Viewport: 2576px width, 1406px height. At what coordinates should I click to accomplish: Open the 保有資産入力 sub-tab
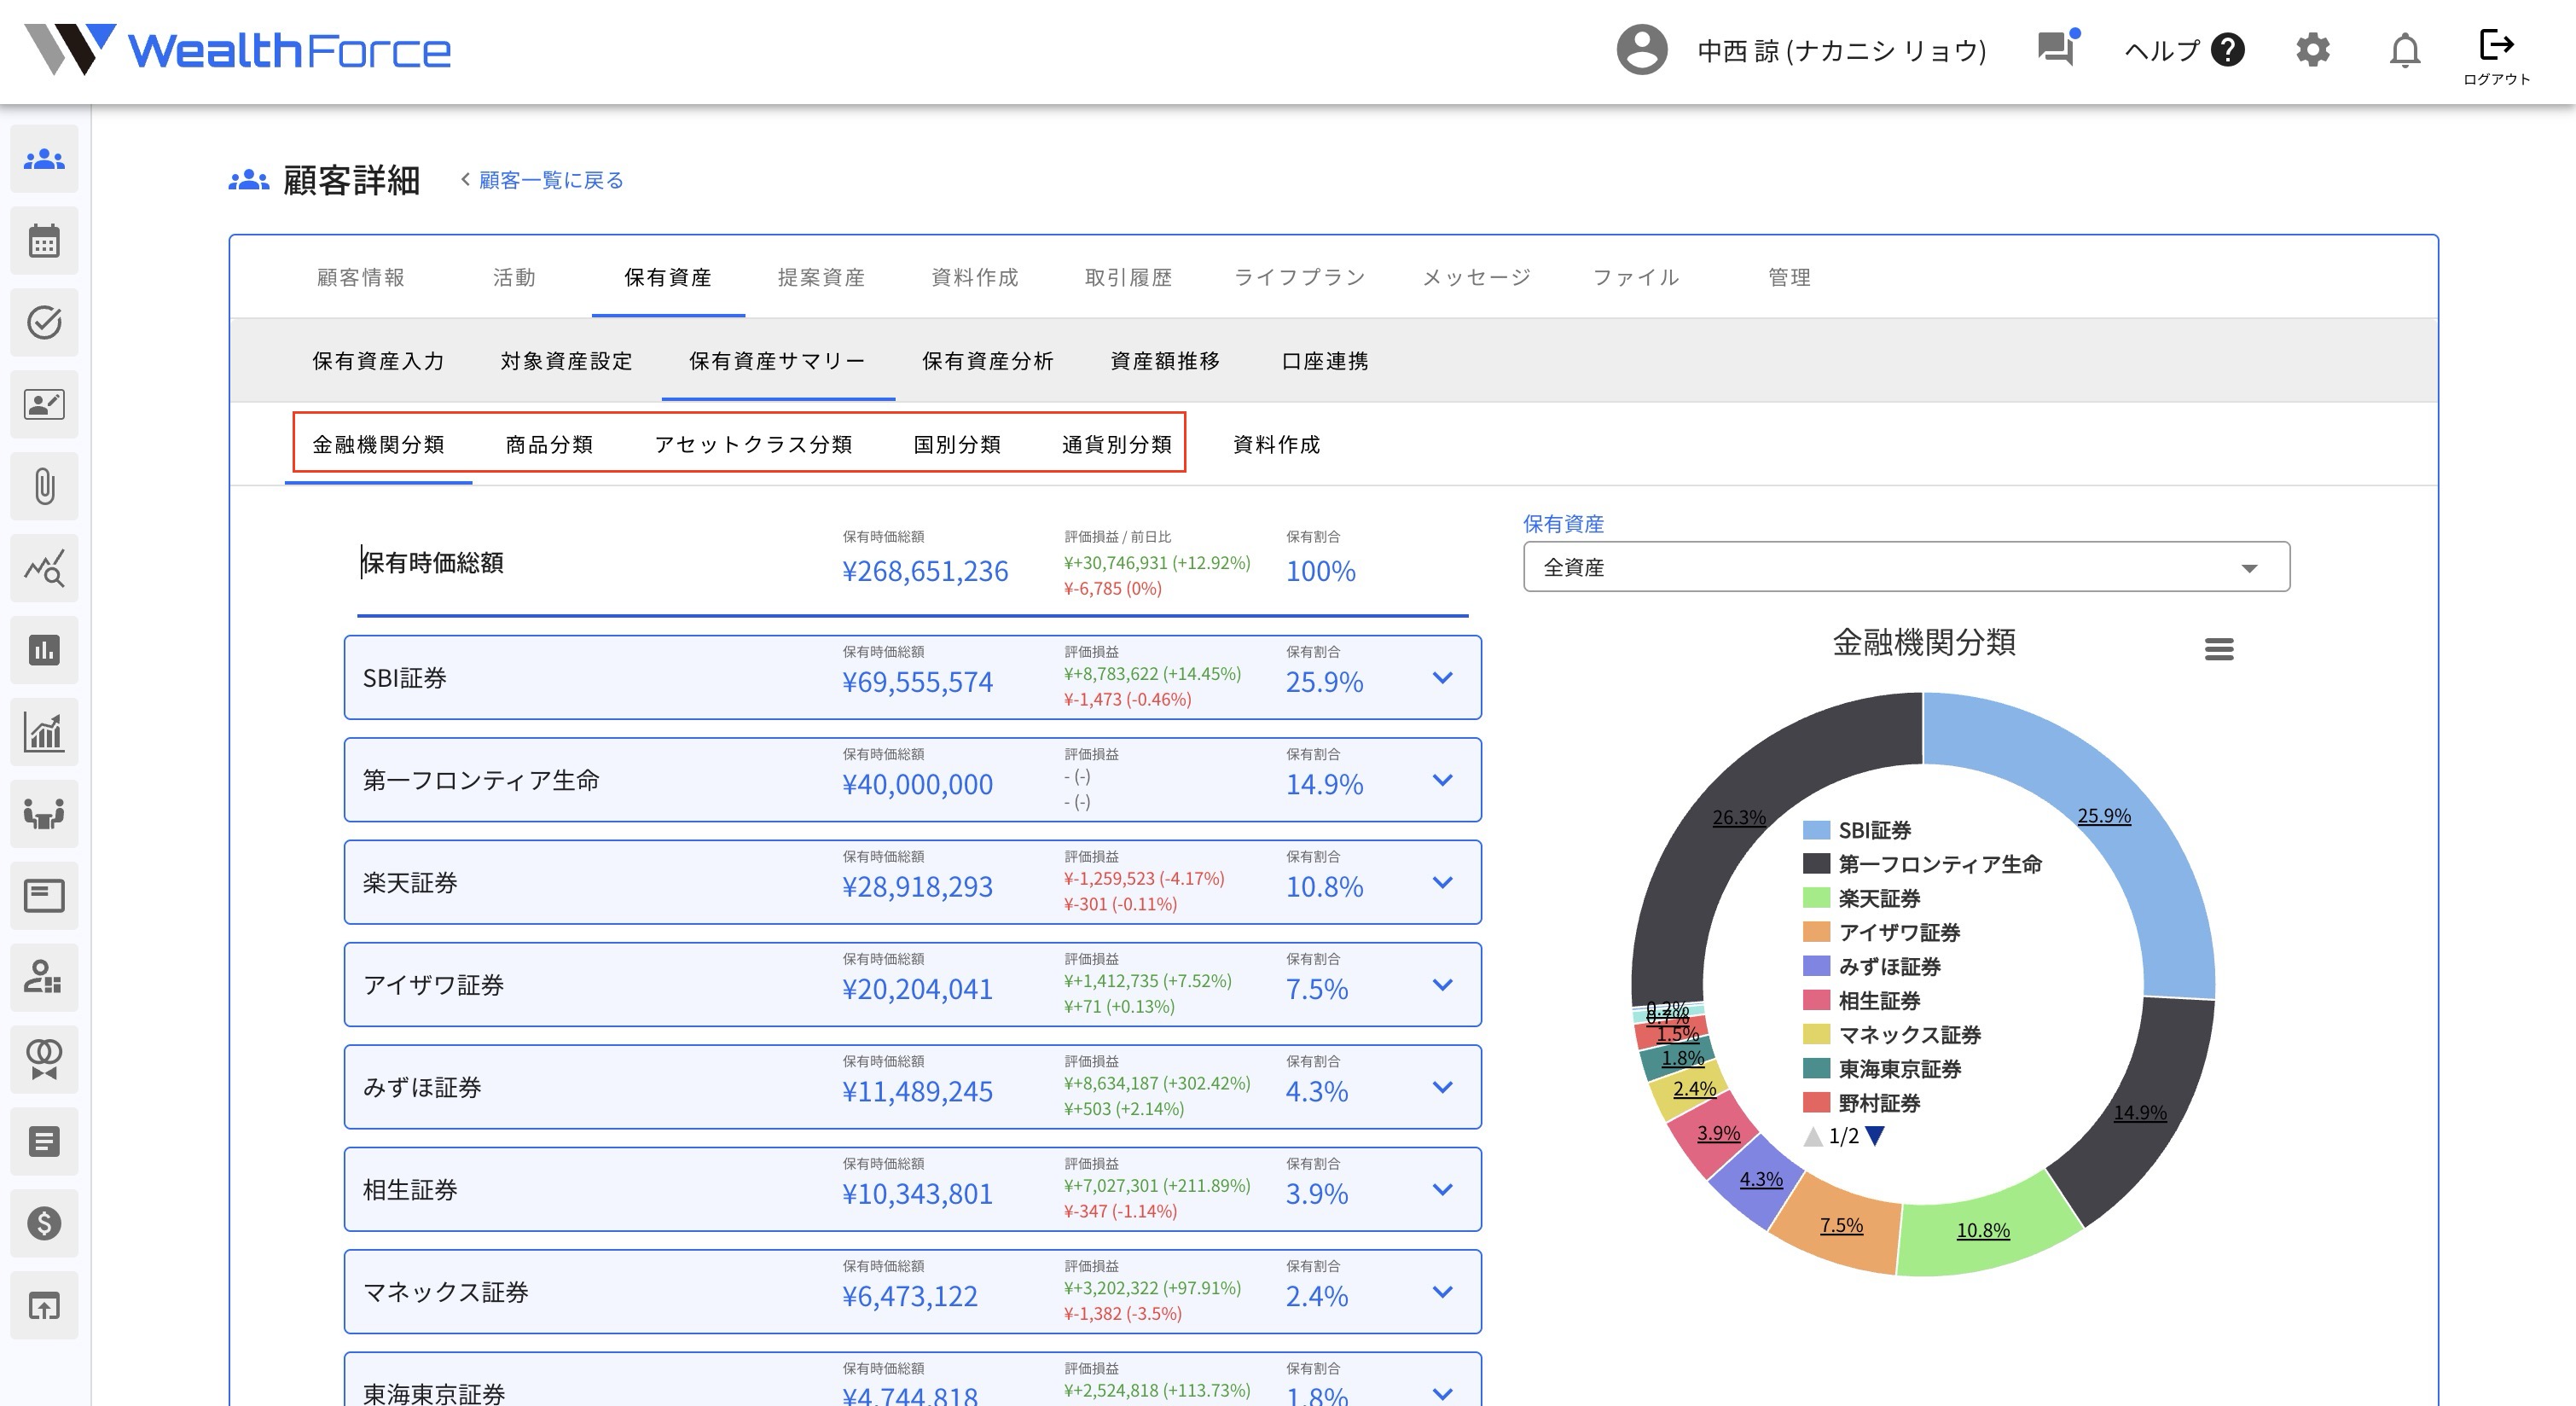[x=378, y=361]
